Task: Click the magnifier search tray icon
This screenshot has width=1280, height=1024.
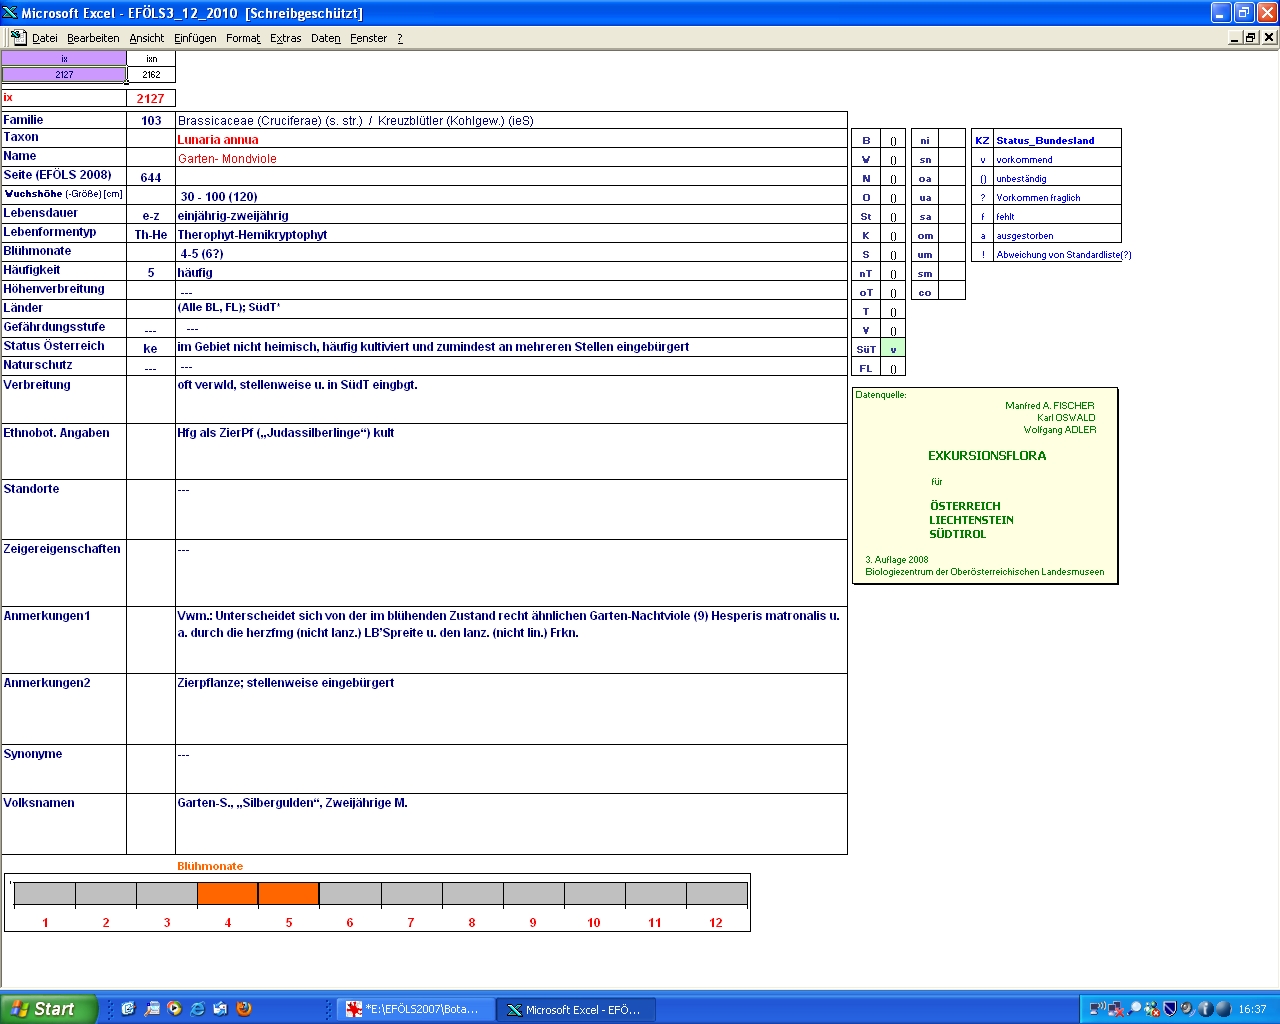Action: click(x=1134, y=1009)
